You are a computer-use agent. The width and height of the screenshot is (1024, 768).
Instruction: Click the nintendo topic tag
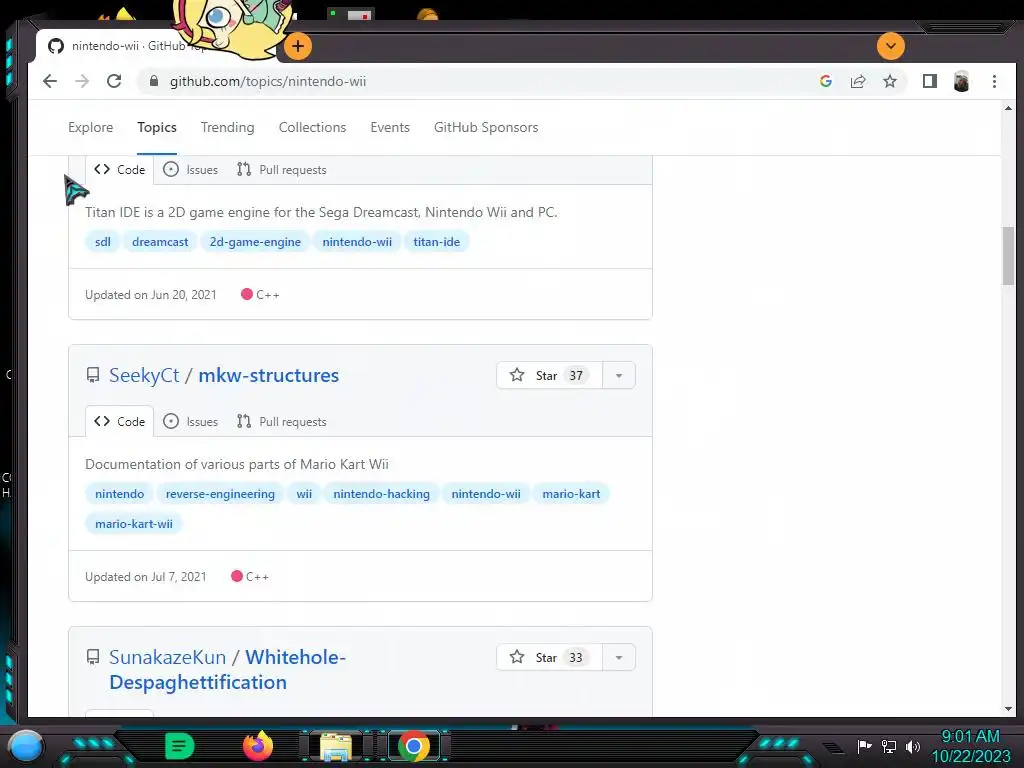coord(120,494)
